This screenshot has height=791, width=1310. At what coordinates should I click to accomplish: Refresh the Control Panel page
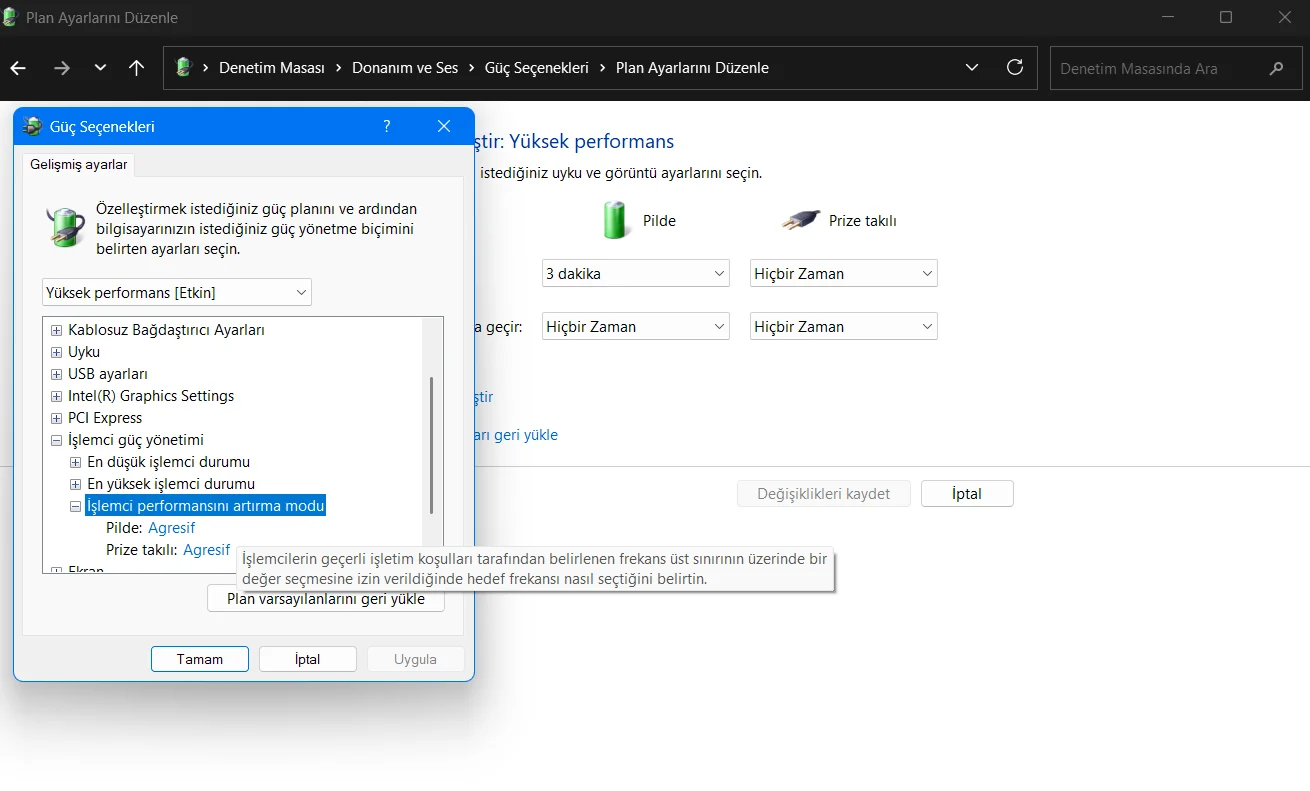click(1015, 68)
